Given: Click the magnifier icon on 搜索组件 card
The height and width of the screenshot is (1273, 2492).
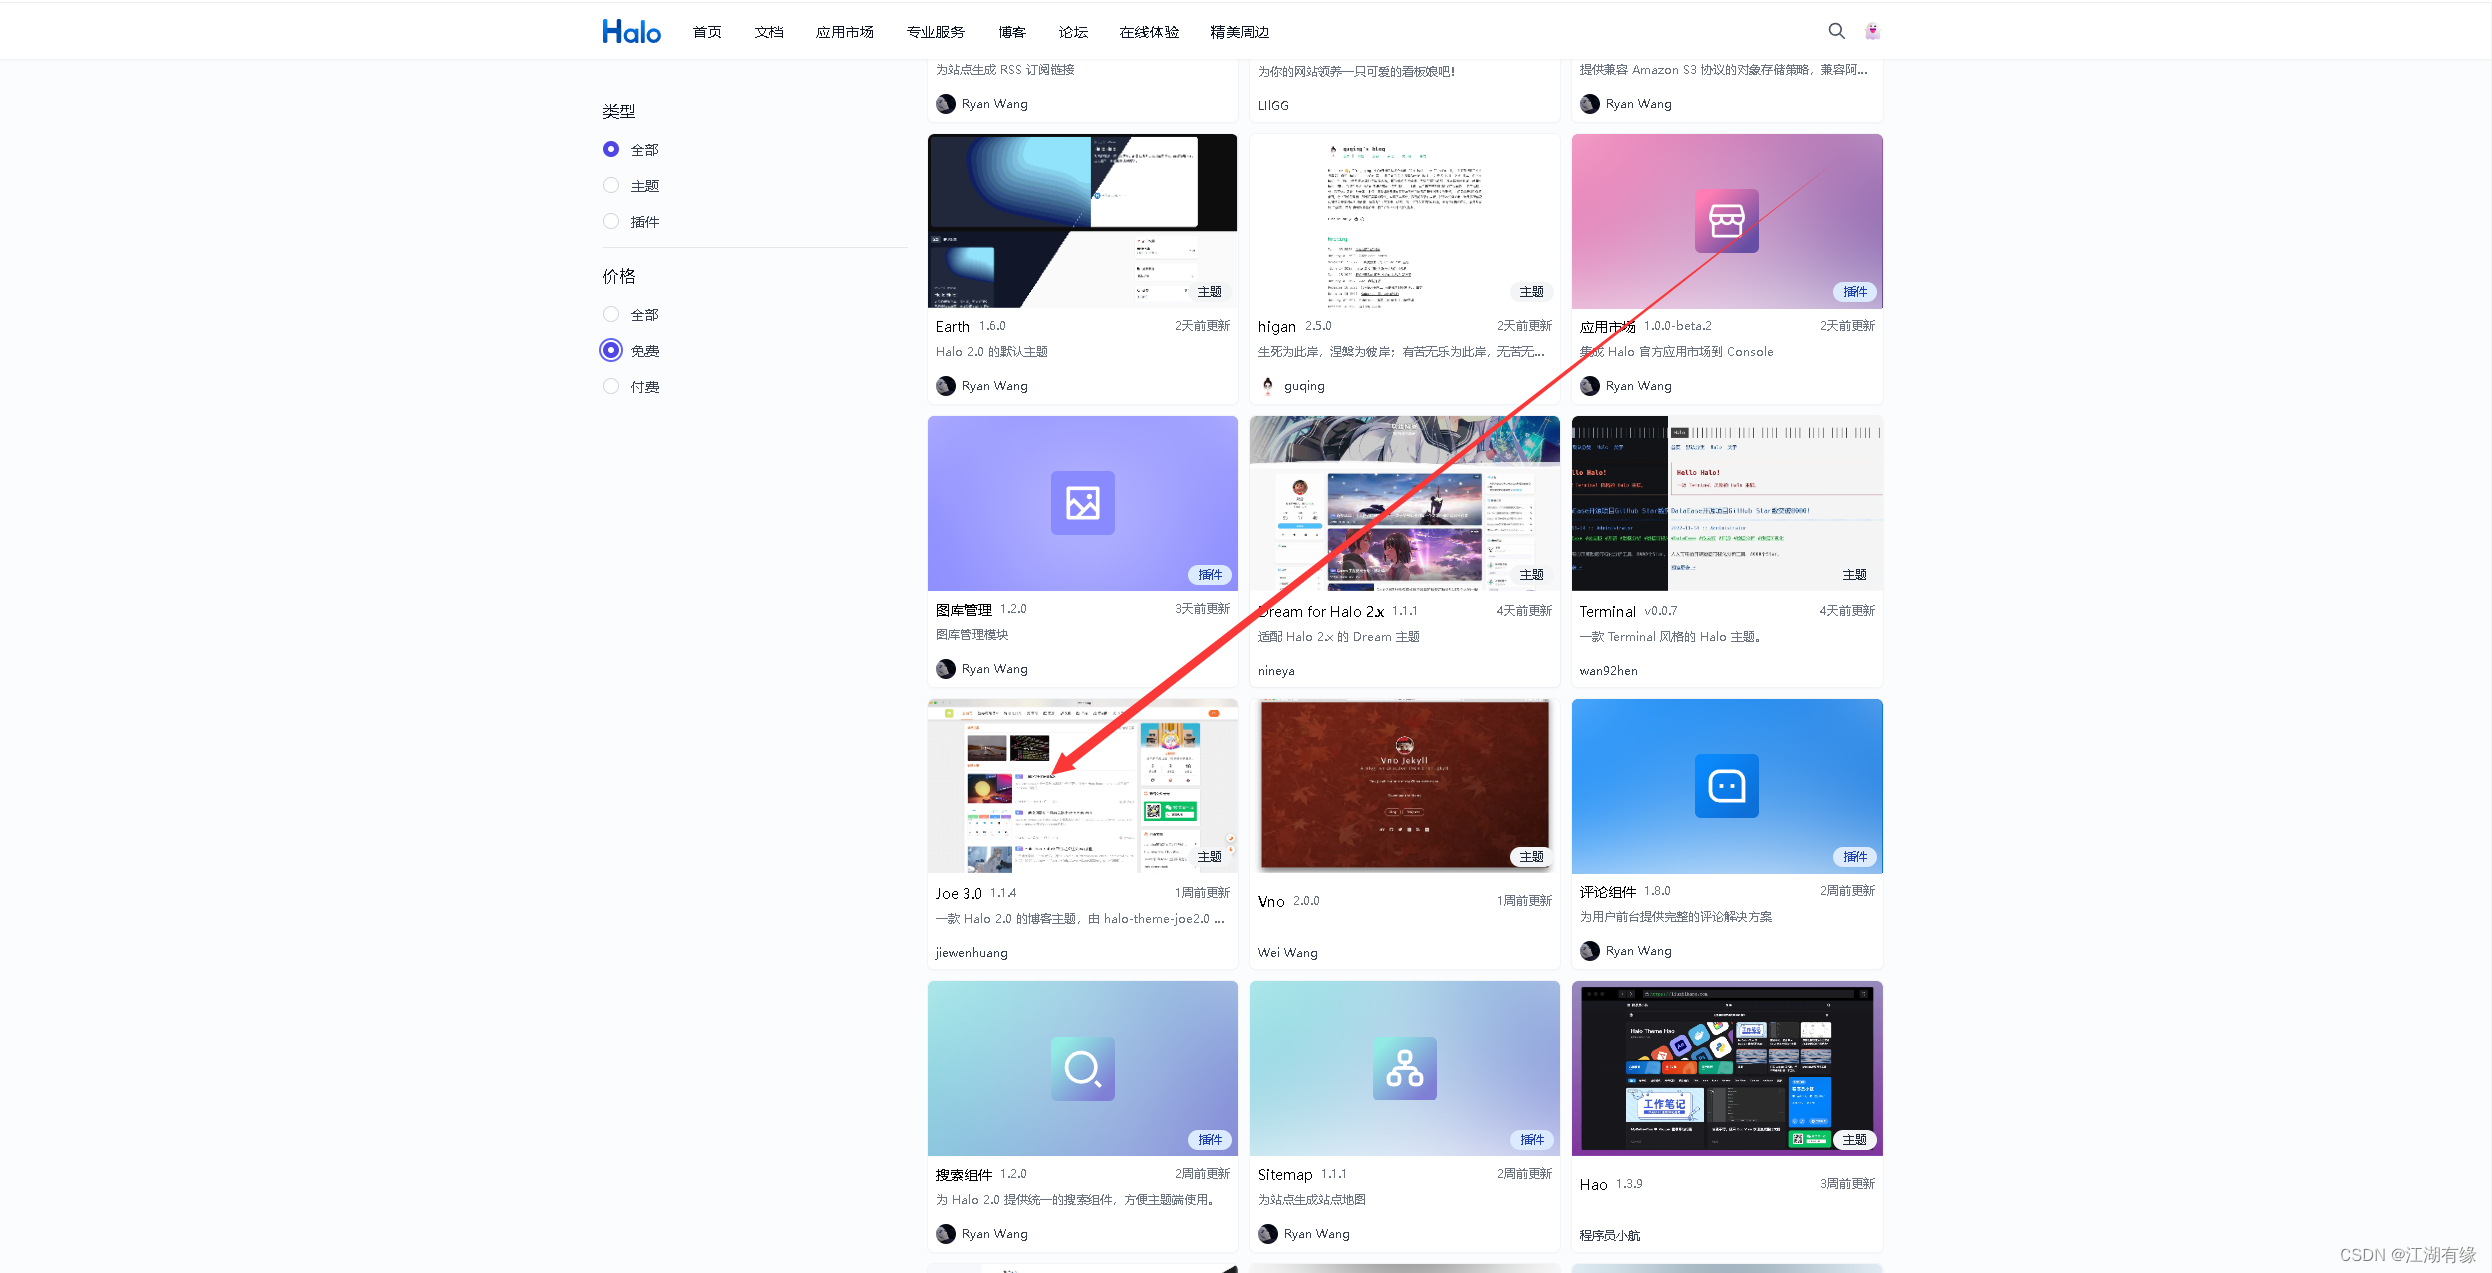Looking at the screenshot, I should point(1082,1069).
